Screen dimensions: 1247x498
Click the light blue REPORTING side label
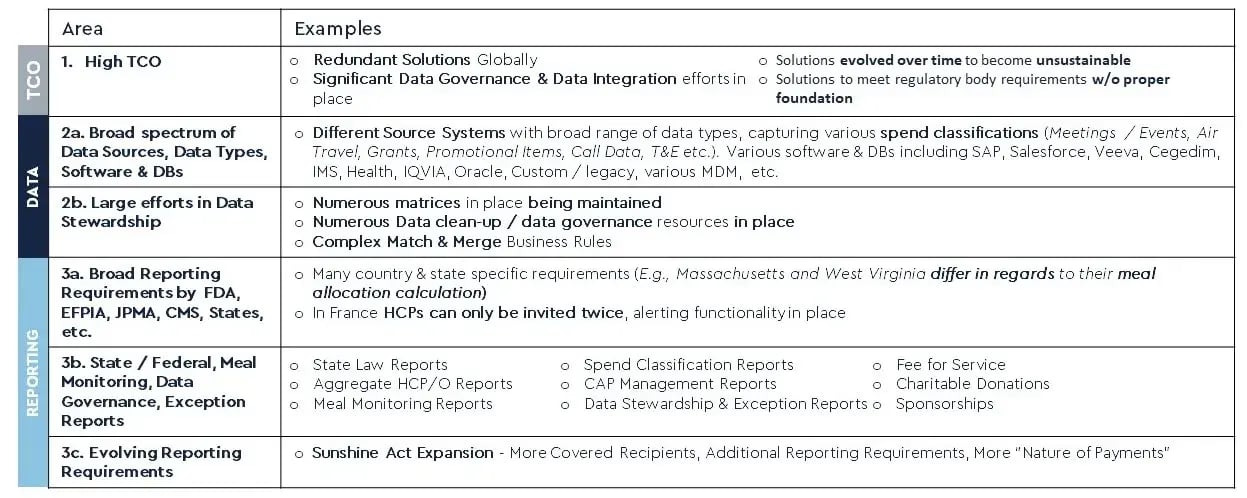point(32,372)
